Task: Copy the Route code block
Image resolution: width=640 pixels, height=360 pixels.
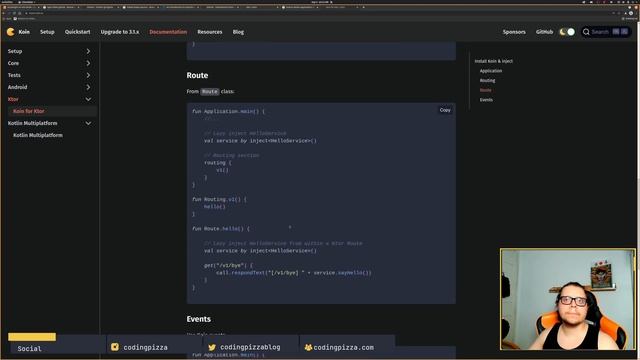Action: [x=445, y=110]
